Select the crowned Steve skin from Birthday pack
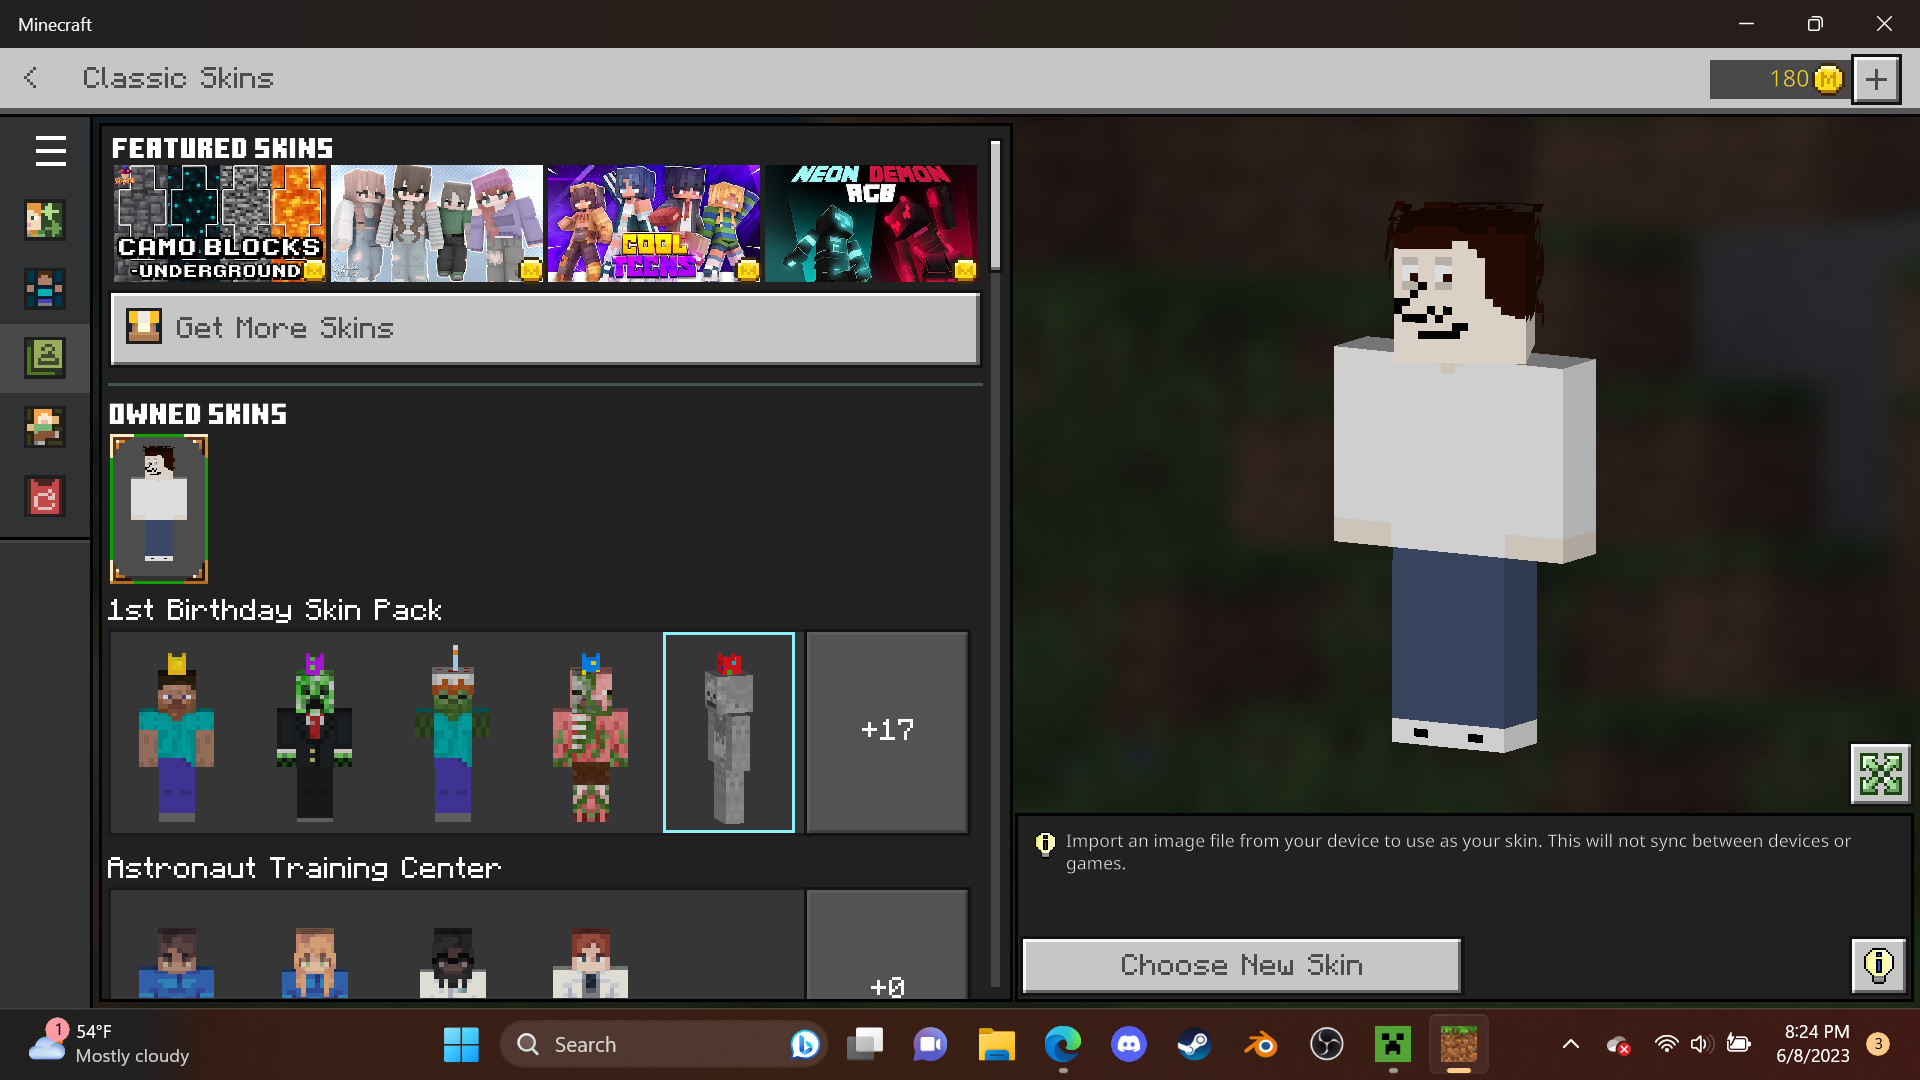 tap(177, 732)
